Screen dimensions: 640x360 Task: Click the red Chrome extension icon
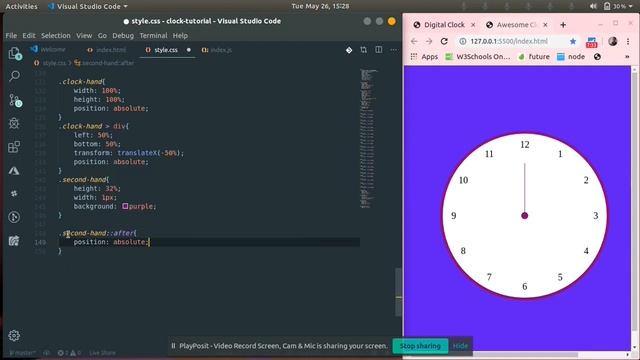(591, 42)
